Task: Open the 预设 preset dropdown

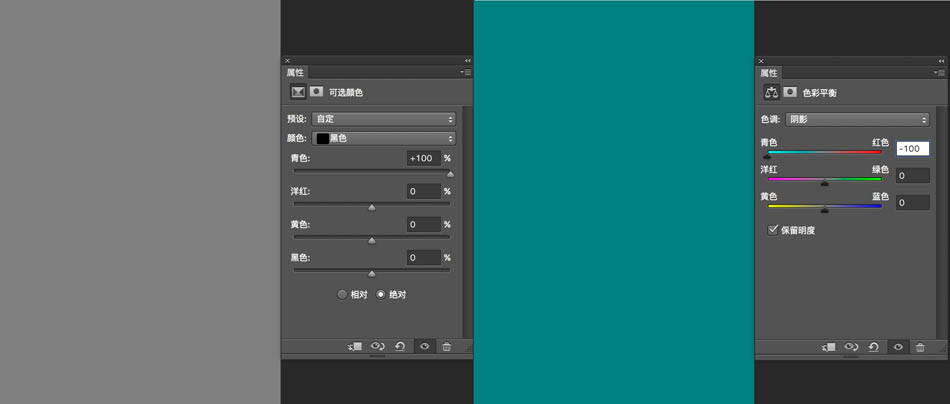Action: point(384,119)
